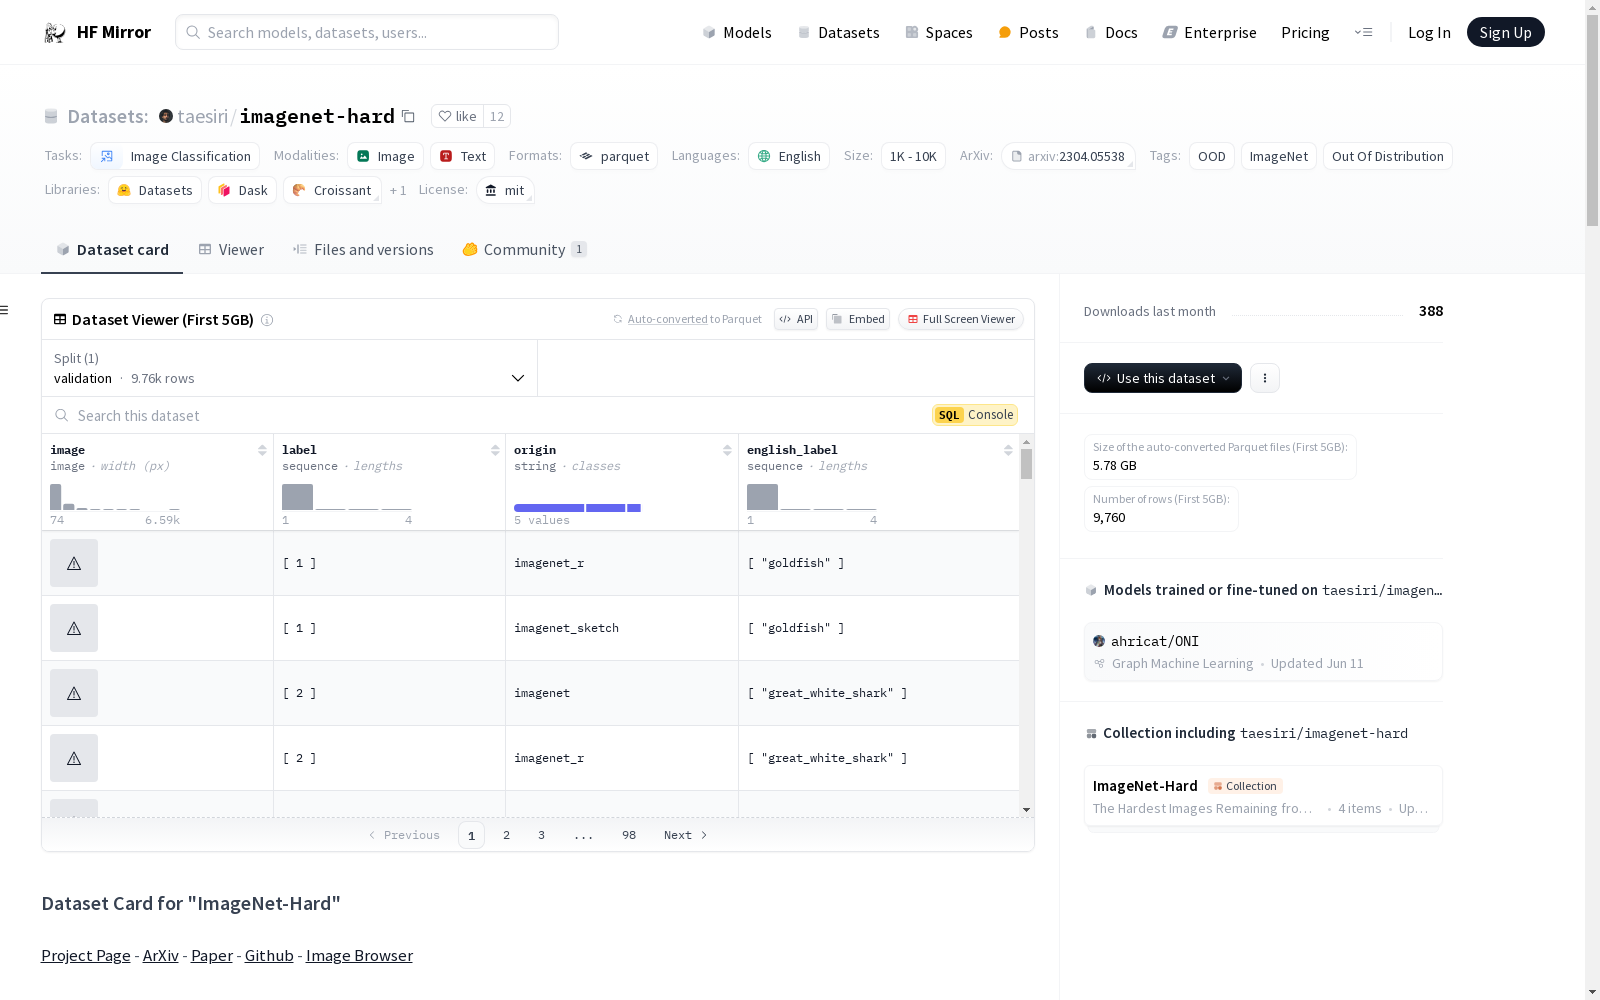
Task: Focus the search models, datasets, users field
Action: point(367,32)
